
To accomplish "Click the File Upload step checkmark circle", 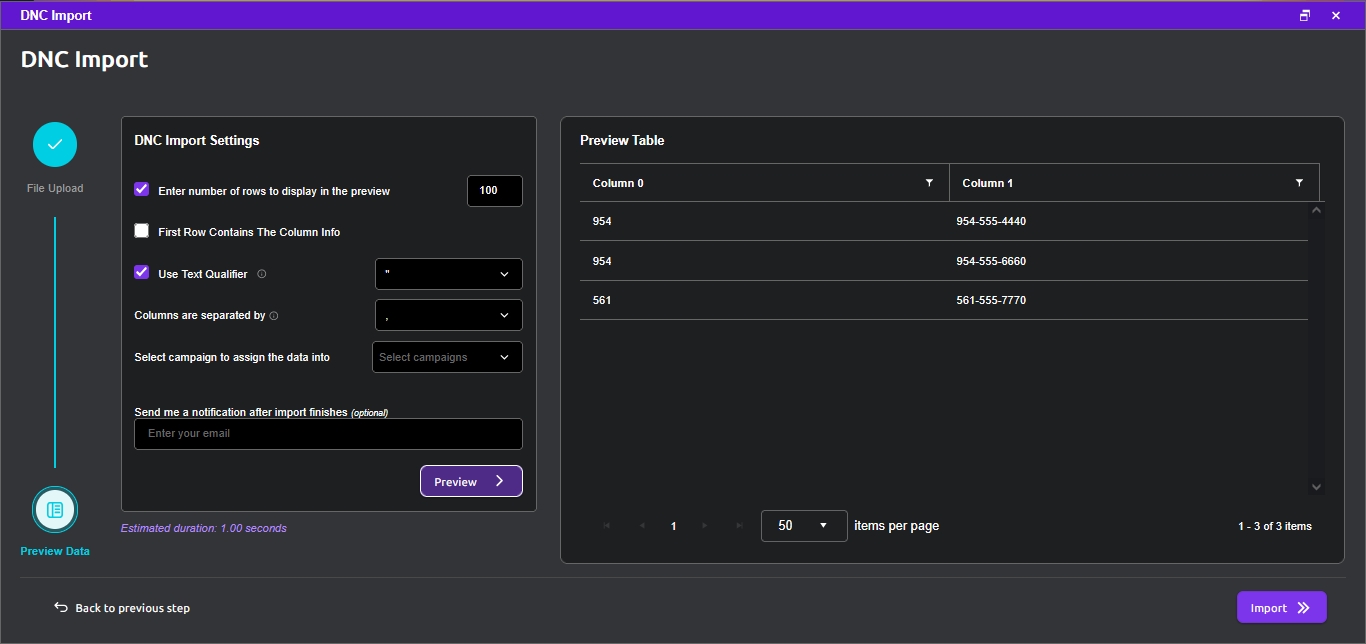I will 55,145.
